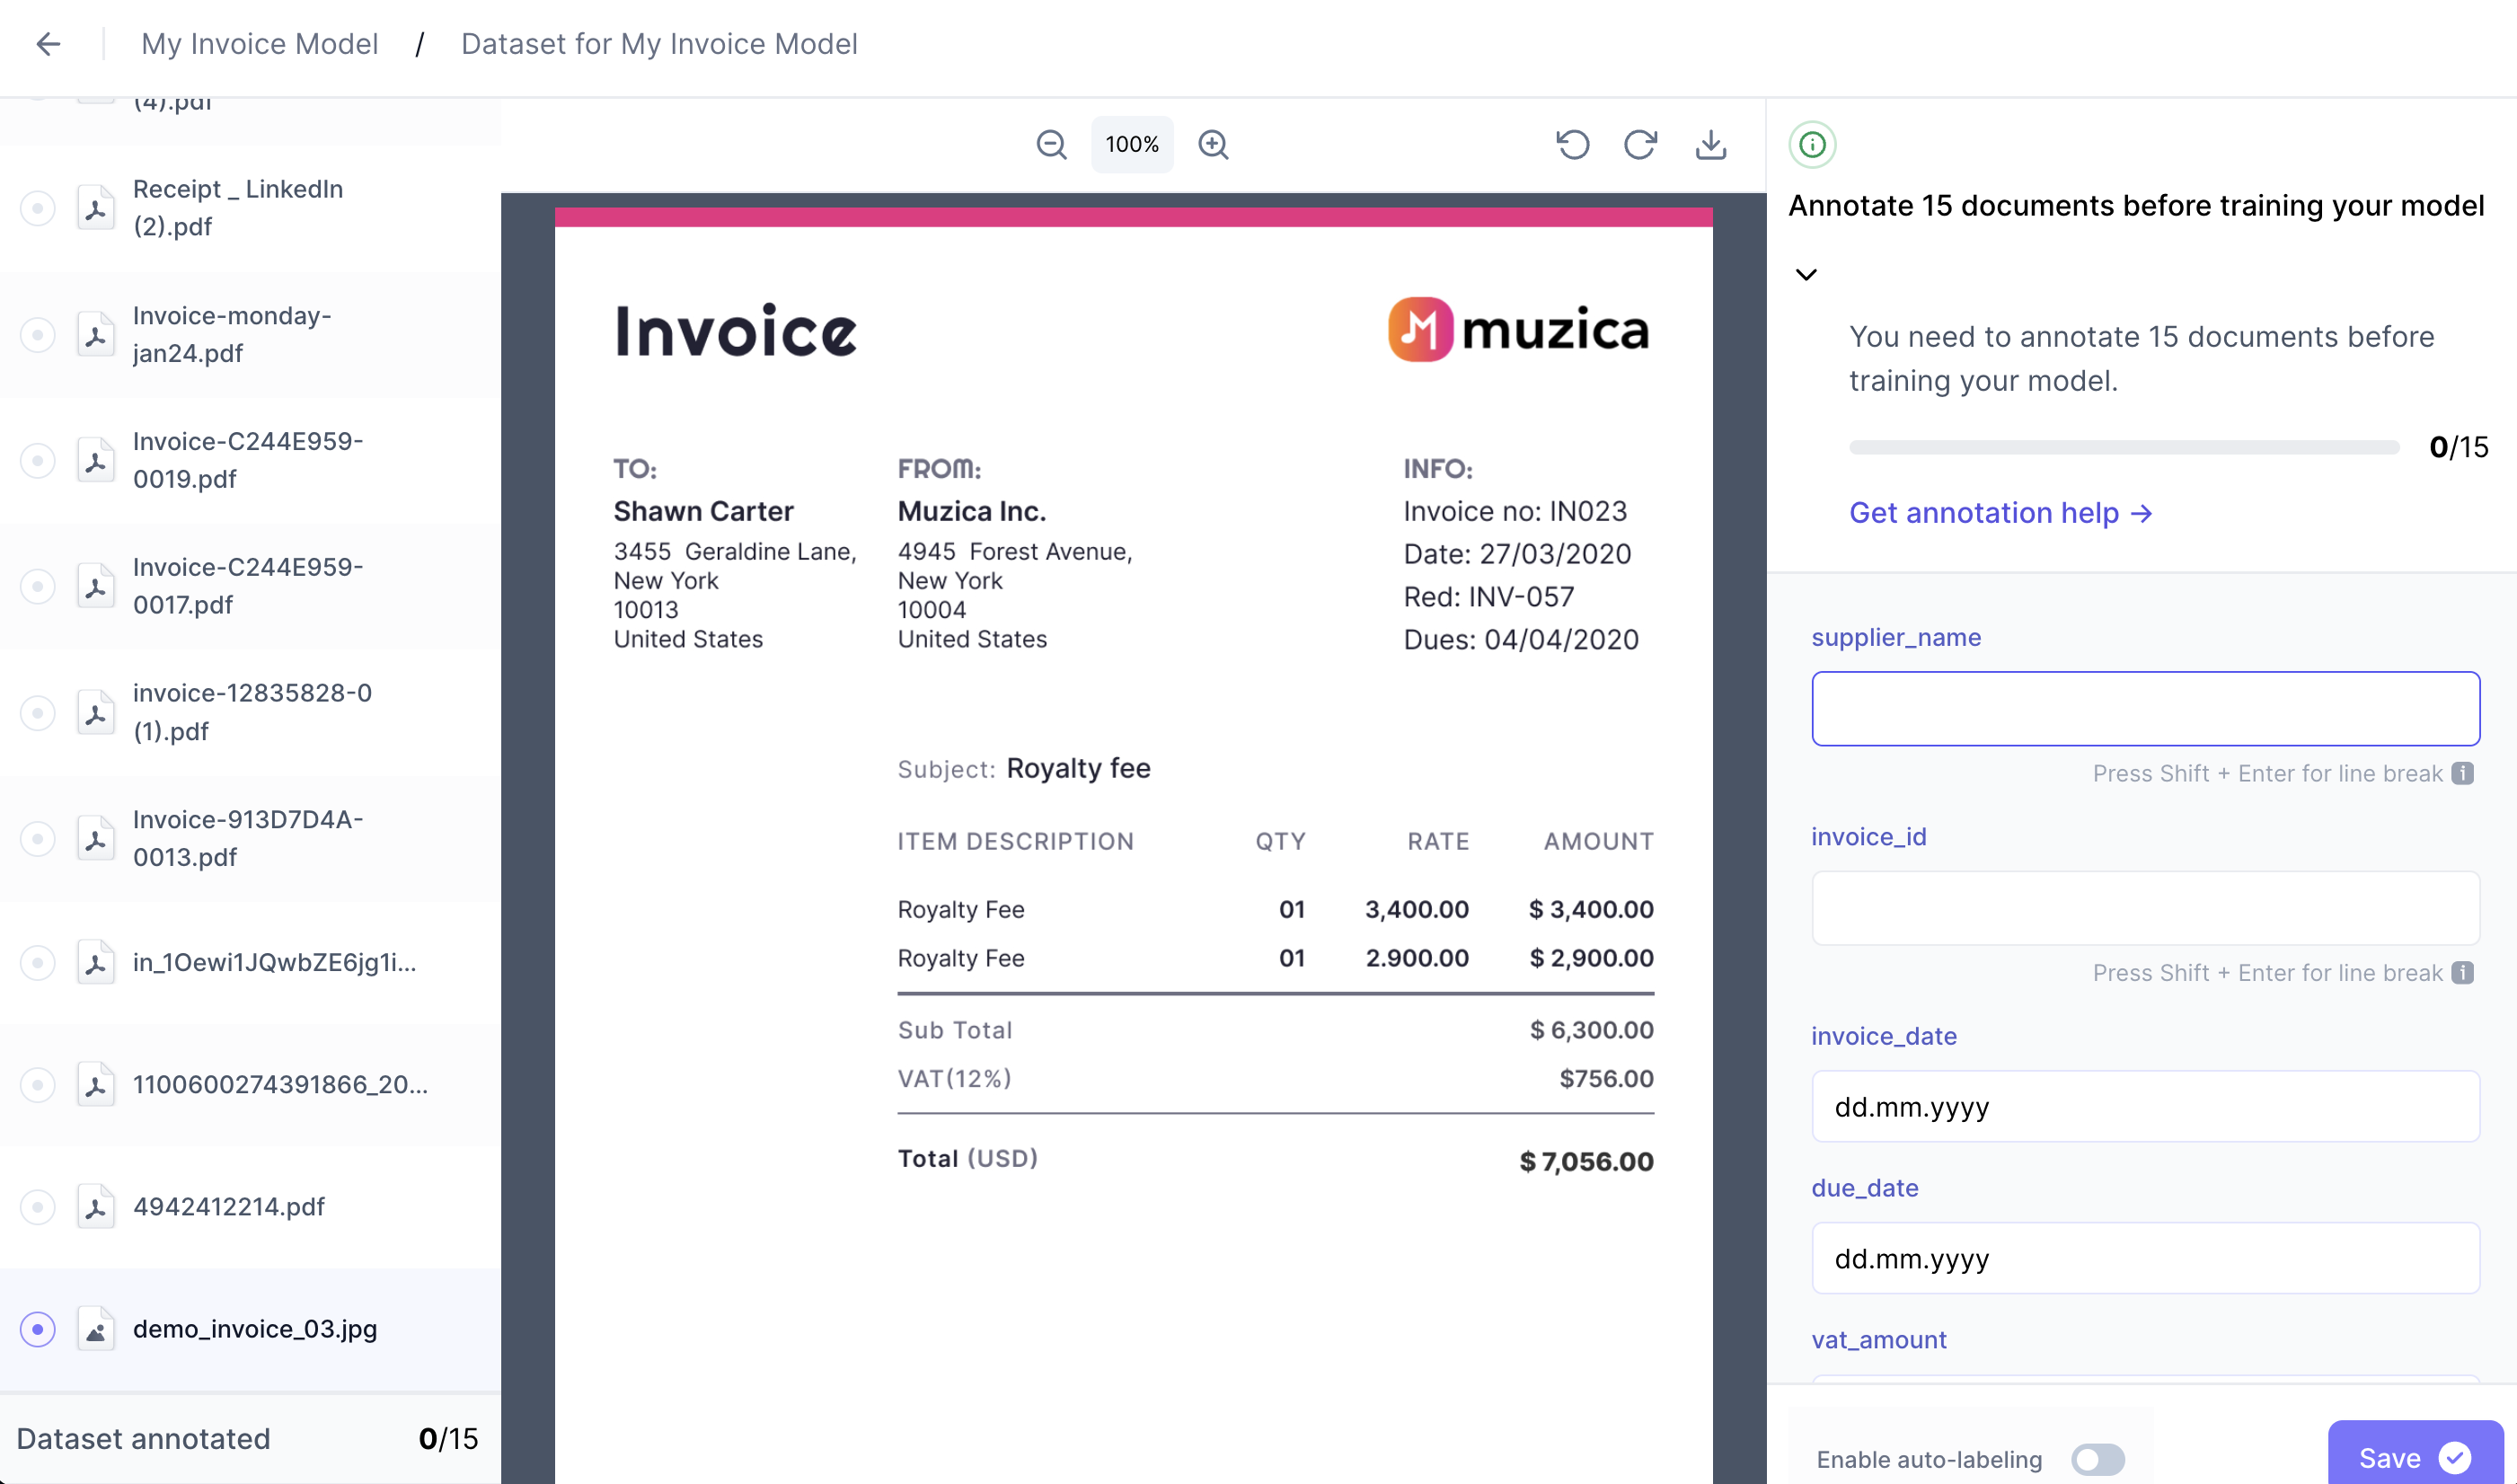Screen dimensions: 2517x1484
Task: Click the PDF icon for Receipt _ LinkedIn (2).pdf
Action: [x=96, y=208]
